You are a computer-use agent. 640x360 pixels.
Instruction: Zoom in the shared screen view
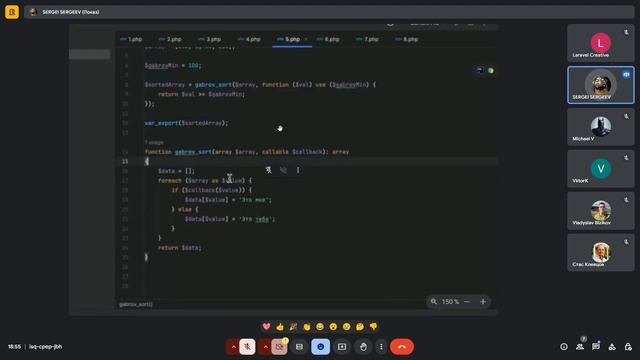click(483, 302)
